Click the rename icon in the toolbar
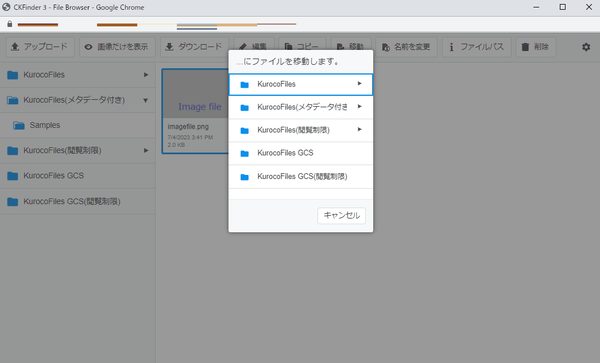Image resolution: width=600 pixels, height=363 pixels. [x=386, y=47]
